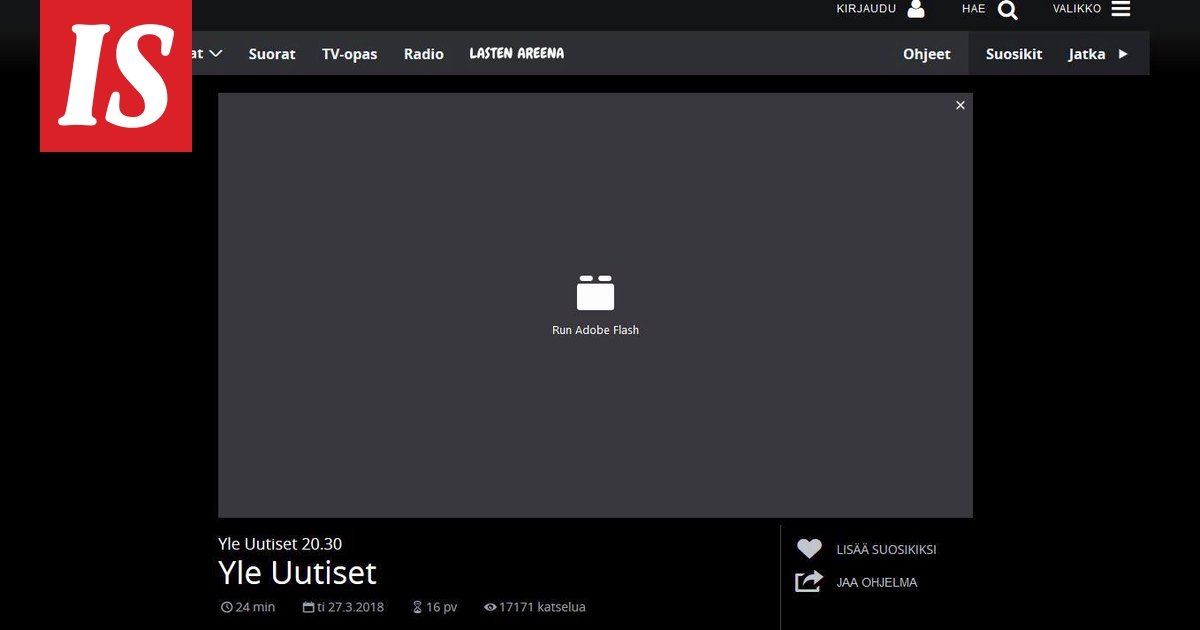1200x630 pixels.
Task: Click the KIRJAUDU login text
Action: coord(866,9)
